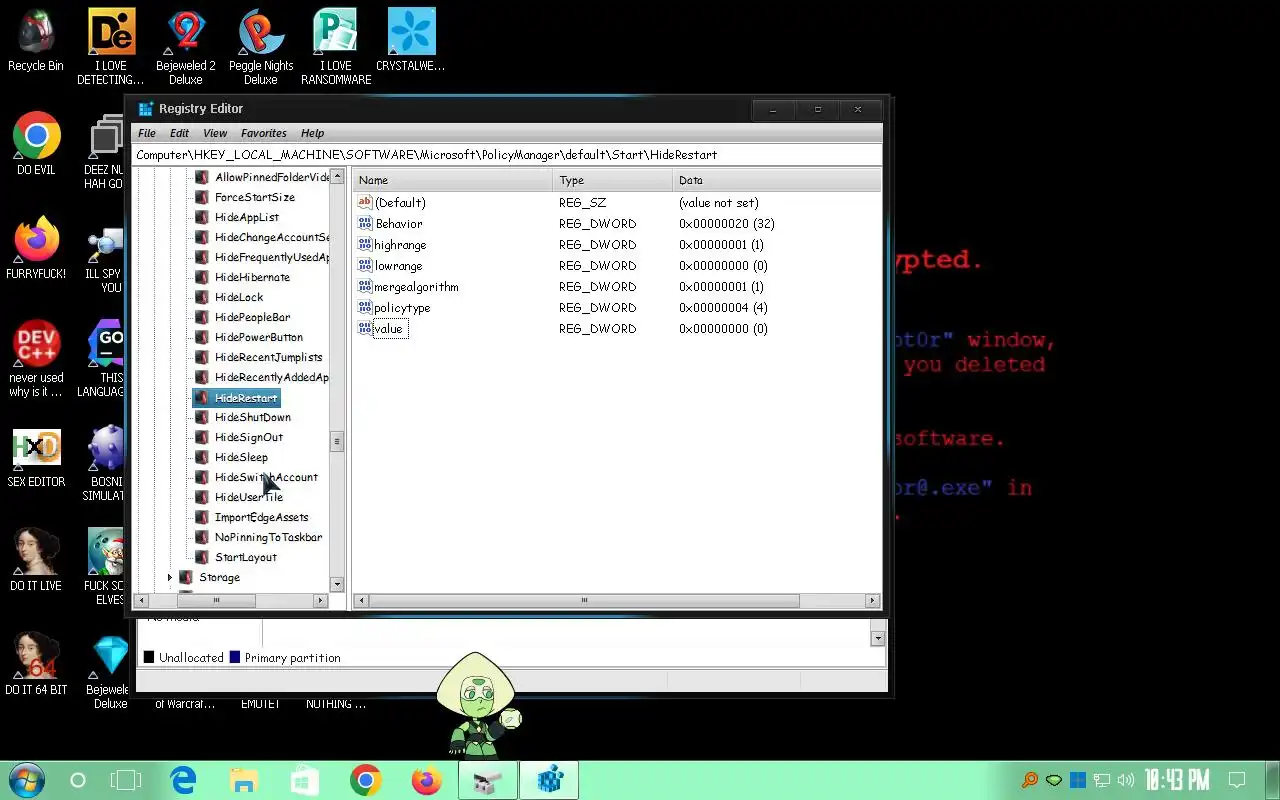This screenshot has height=800, width=1280.
Task: Select the HideSignOut key
Action: tap(249, 437)
